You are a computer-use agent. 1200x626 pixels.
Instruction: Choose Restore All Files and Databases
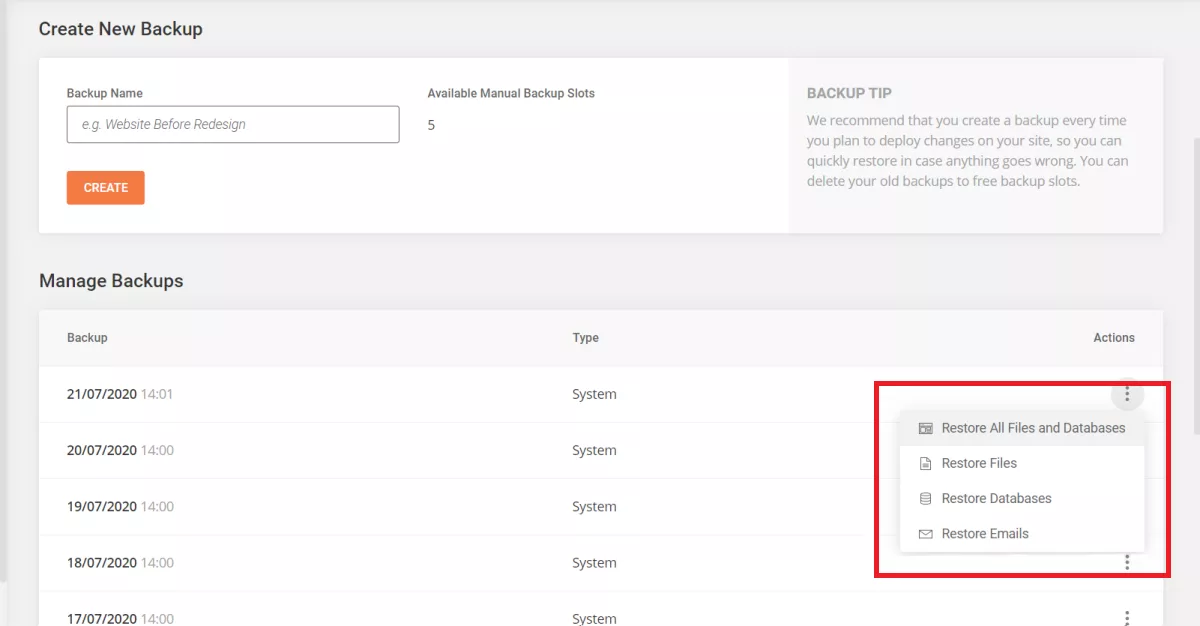[x=1022, y=428]
